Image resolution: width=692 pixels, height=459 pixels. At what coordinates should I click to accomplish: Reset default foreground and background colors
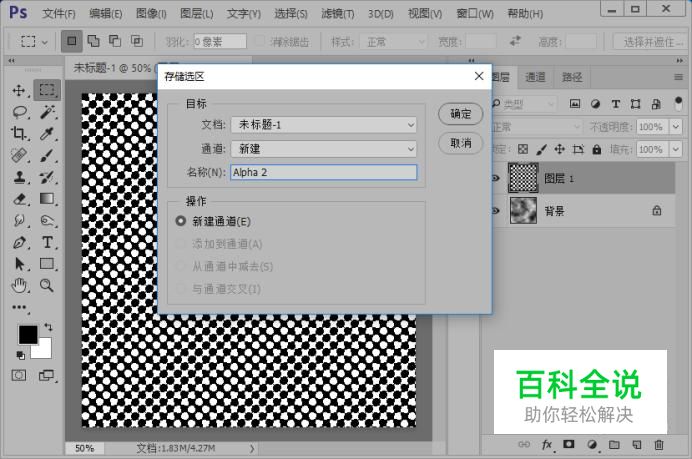tap(20, 355)
